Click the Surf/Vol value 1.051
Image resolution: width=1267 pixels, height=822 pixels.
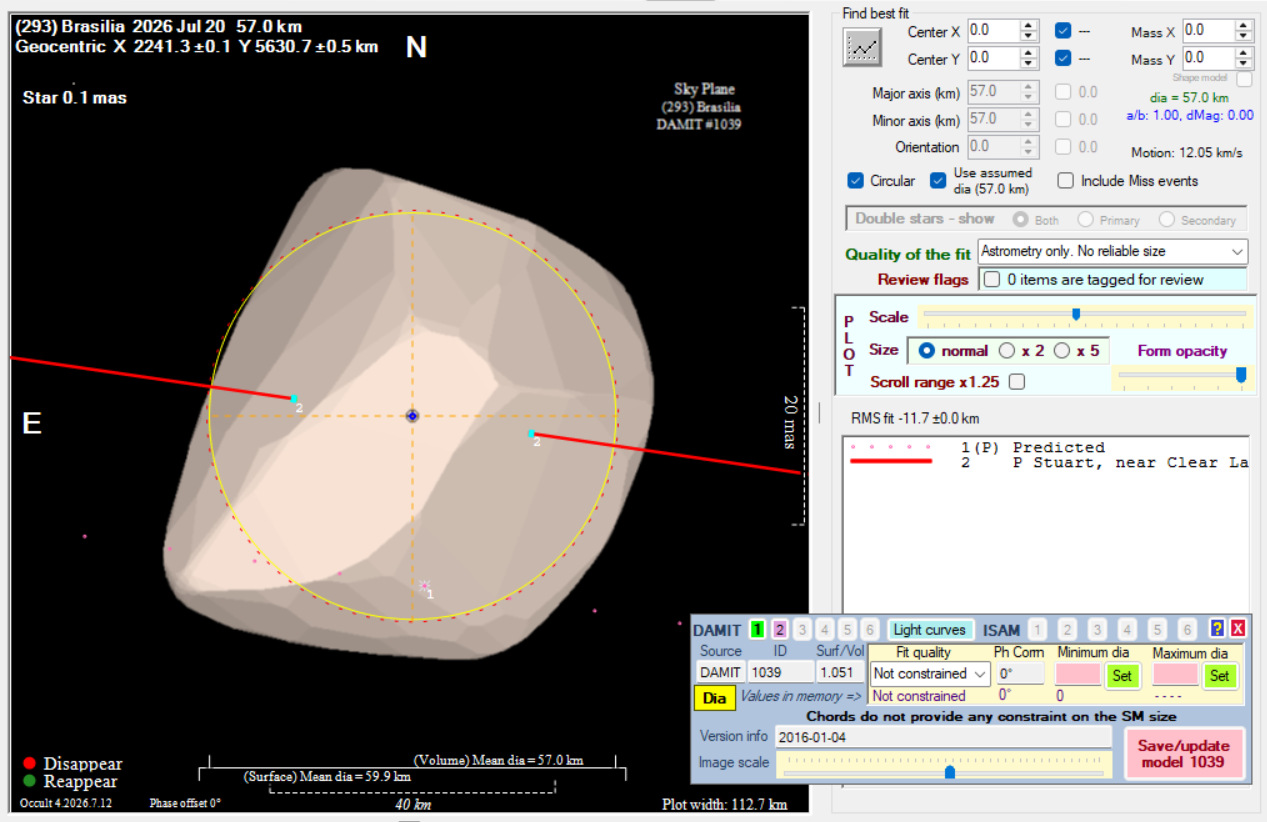tap(839, 673)
